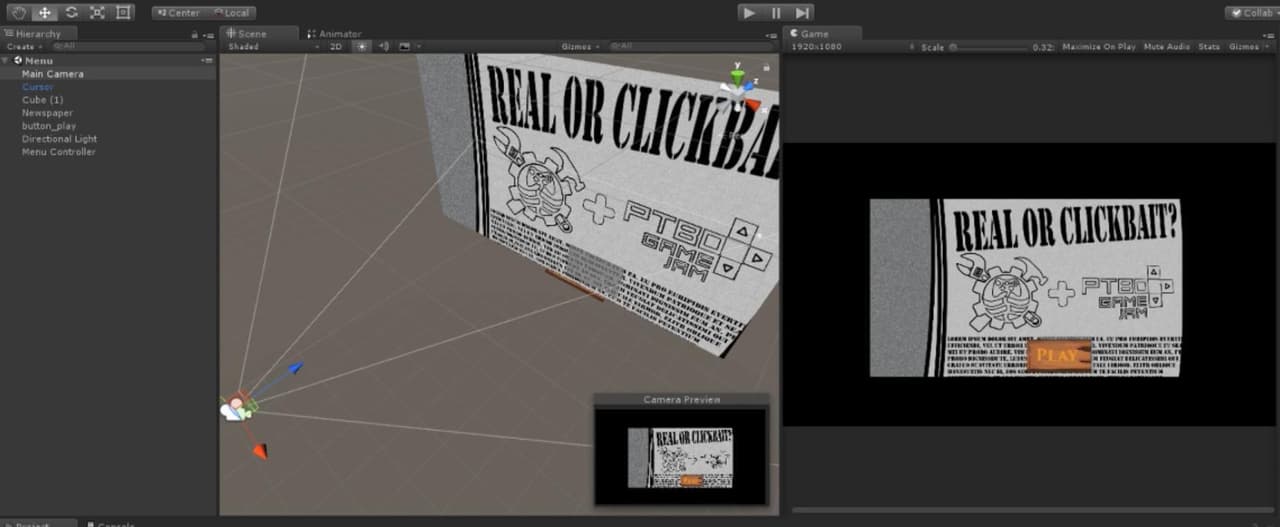
Task: Switch to the Animator tab
Action: 335,33
